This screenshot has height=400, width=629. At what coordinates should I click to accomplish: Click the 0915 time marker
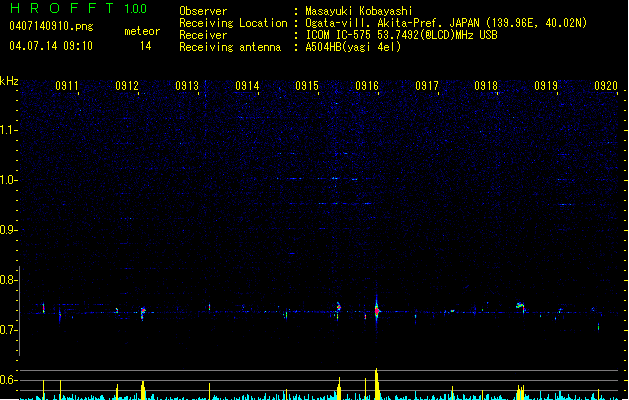point(307,86)
